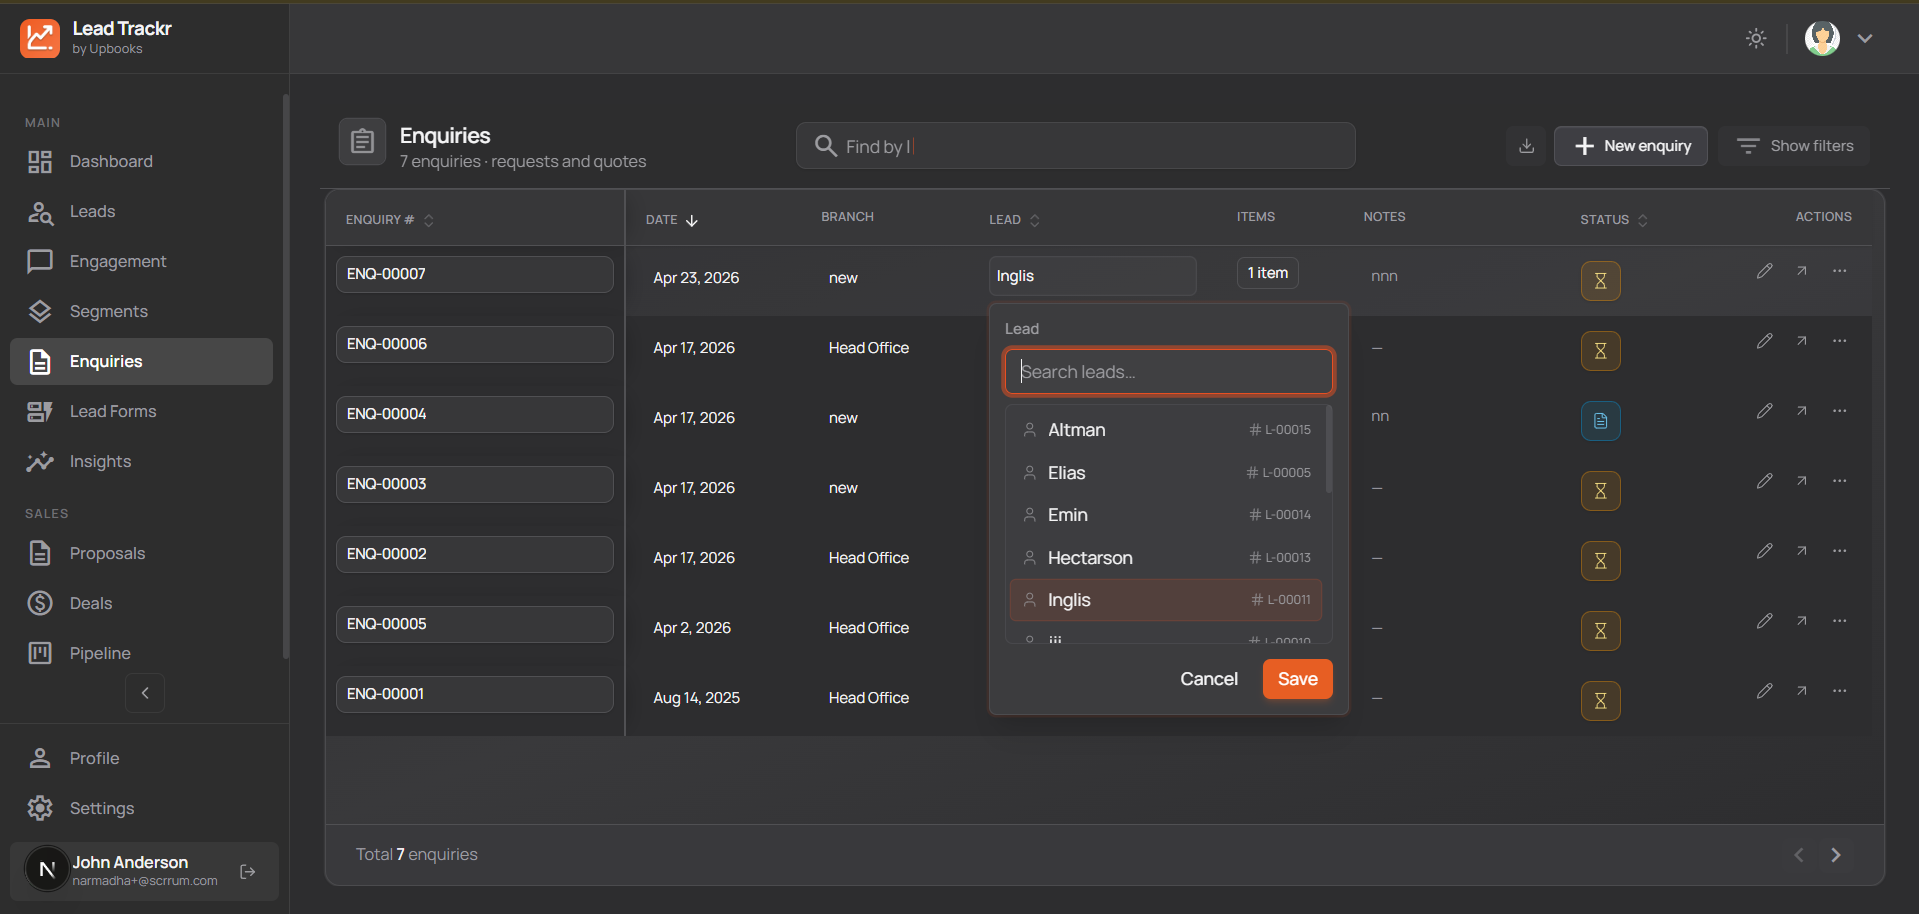Open ENQ-00004 with arrow icon

1801,411
